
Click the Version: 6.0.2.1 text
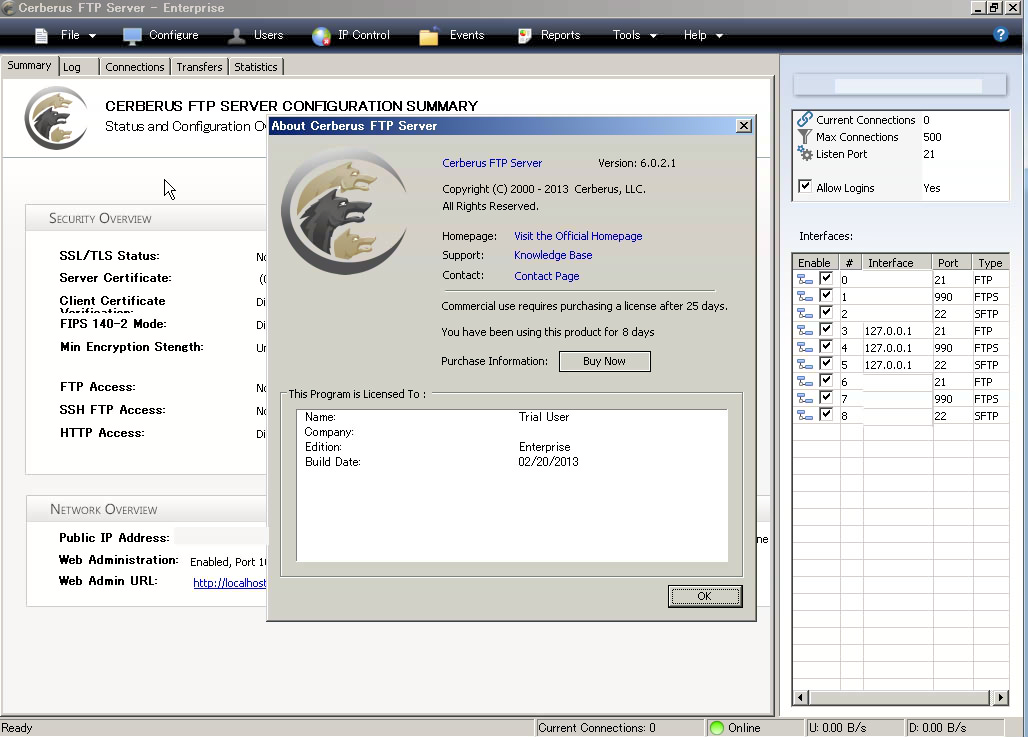(637, 163)
